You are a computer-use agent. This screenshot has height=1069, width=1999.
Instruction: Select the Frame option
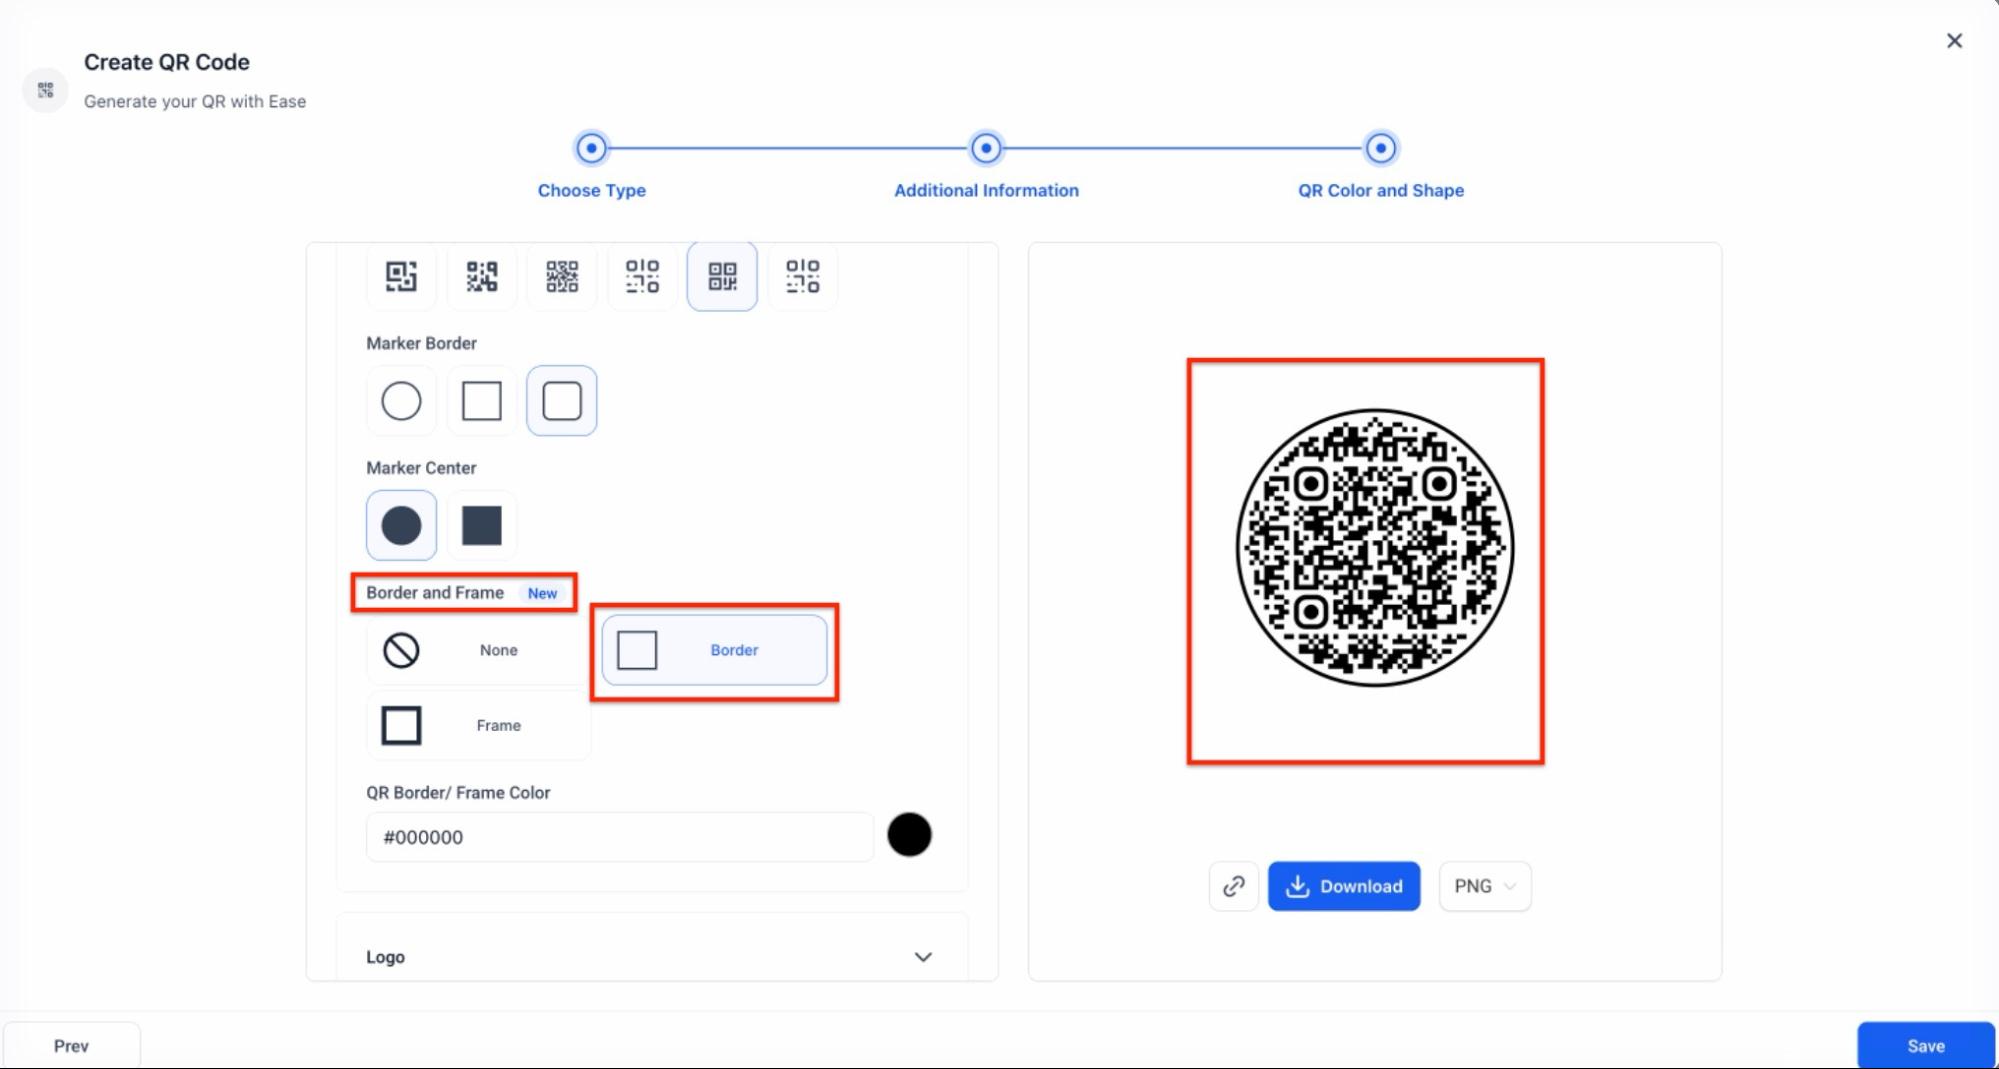coord(478,725)
